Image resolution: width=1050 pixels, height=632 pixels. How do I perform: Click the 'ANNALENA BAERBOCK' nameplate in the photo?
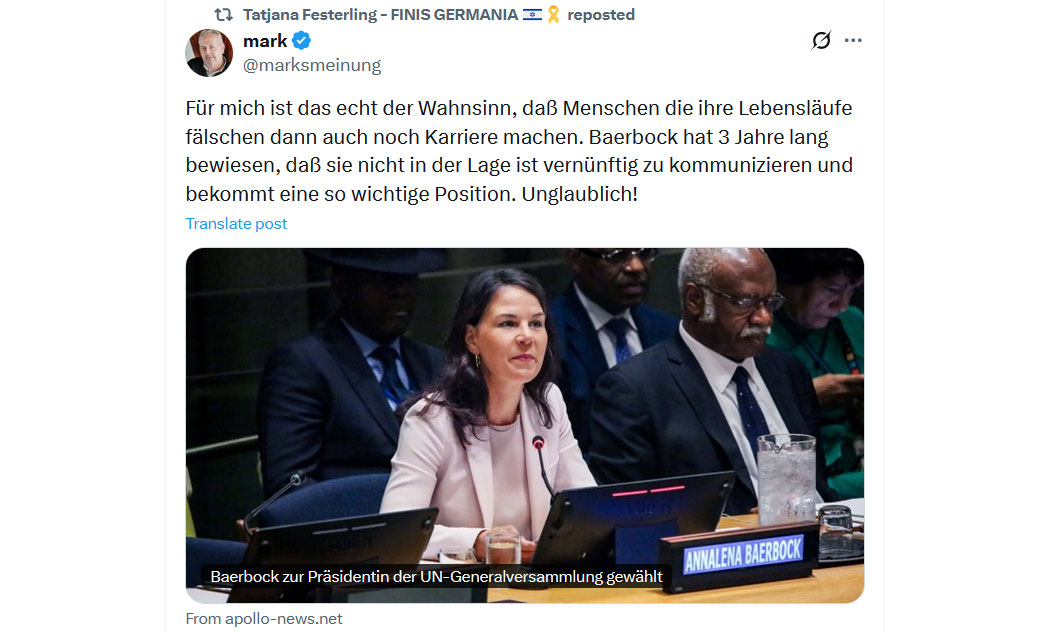(x=742, y=555)
